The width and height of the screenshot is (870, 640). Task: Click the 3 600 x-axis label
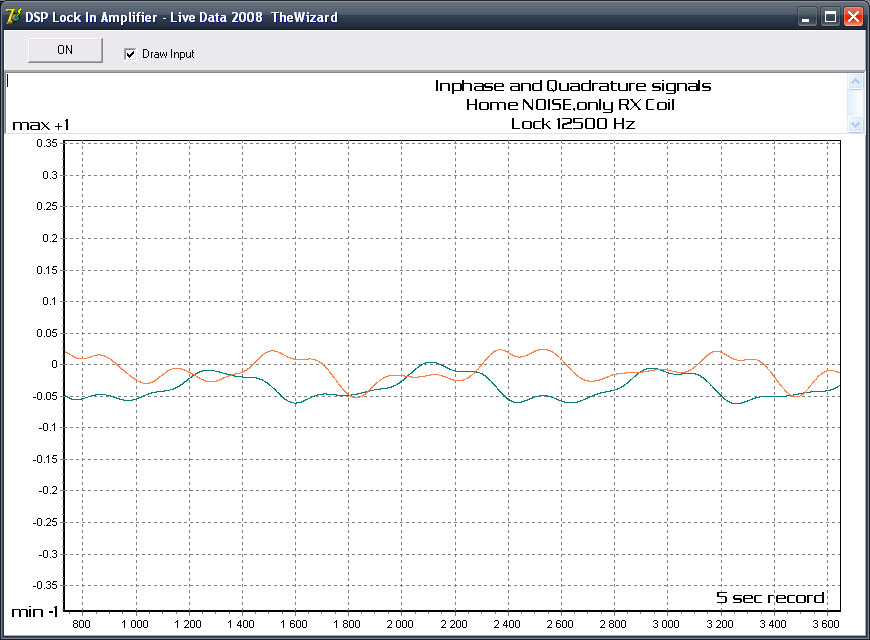[826, 624]
